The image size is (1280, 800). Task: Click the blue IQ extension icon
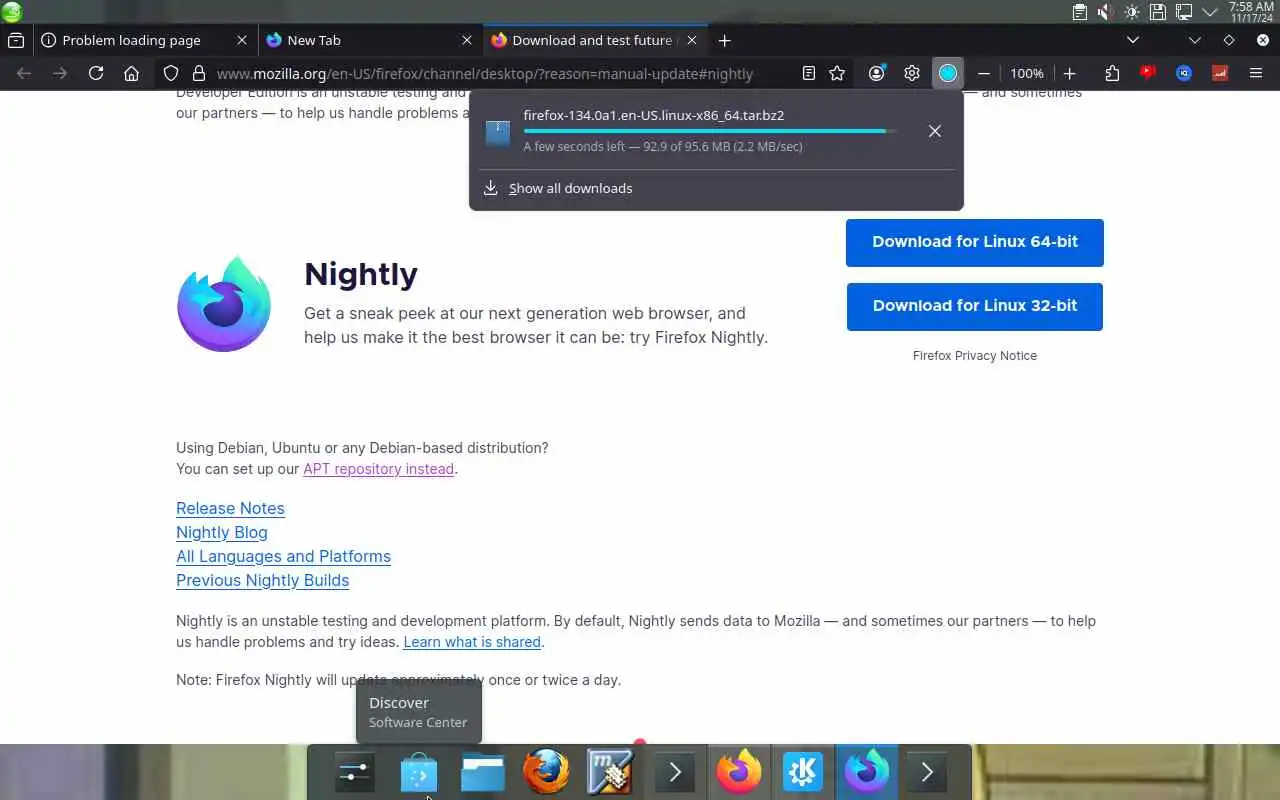click(x=1184, y=73)
